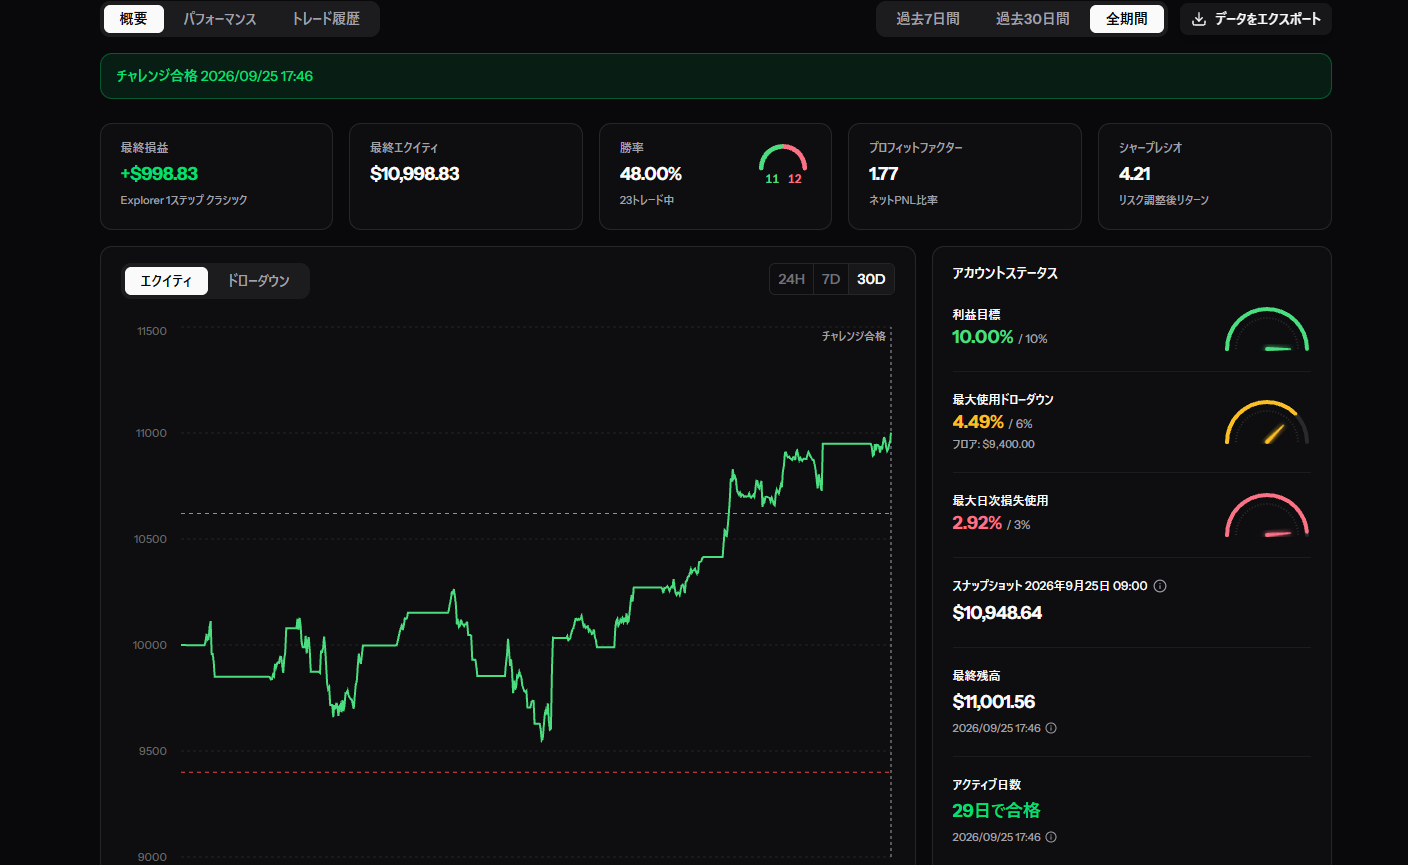The image size is (1408, 865).
Task: Click the 最終残高 amount $11,001.56
Action: click(994, 702)
